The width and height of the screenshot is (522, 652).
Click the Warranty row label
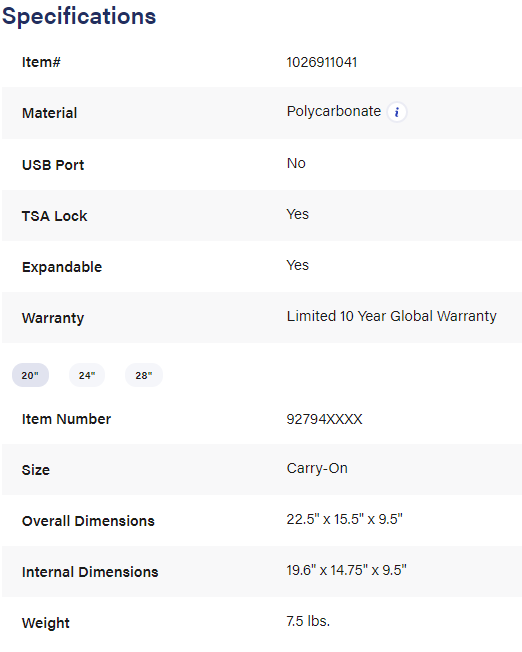pyautogui.click(x=53, y=318)
